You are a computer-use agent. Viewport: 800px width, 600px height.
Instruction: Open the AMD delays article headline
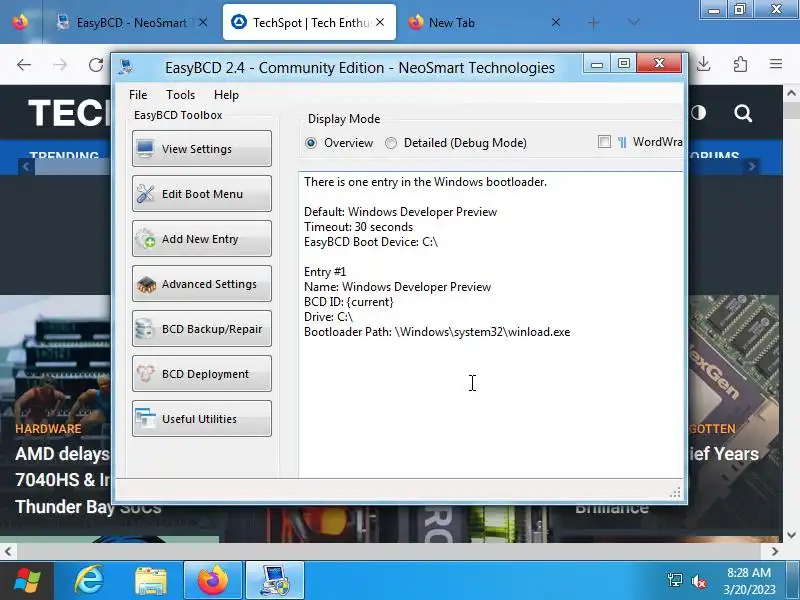63,480
